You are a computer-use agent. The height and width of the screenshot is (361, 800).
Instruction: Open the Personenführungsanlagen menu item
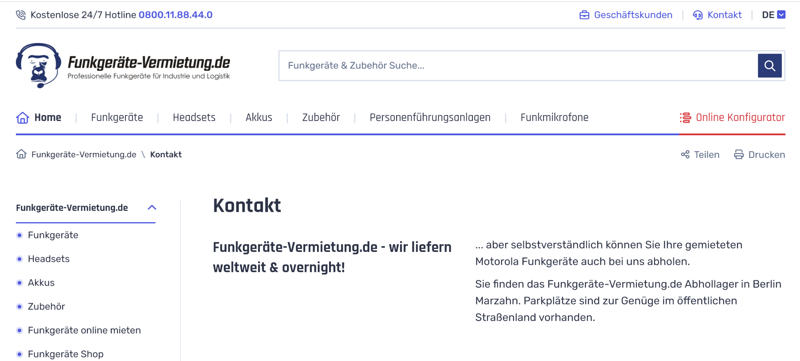pyautogui.click(x=430, y=118)
